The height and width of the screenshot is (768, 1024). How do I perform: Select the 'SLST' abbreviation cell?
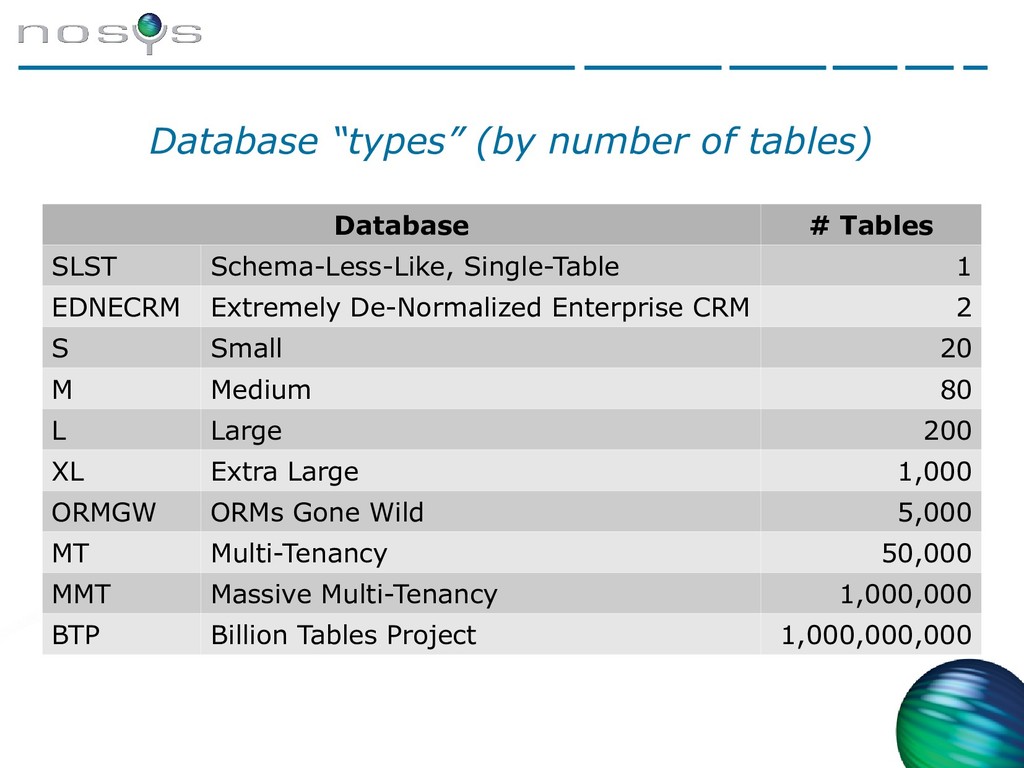coord(121,266)
